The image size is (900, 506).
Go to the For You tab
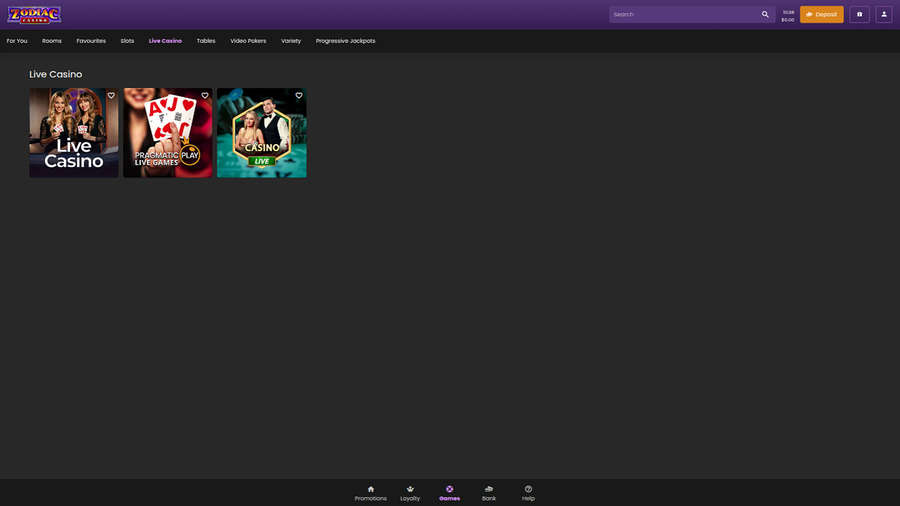(x=17, y=41)
